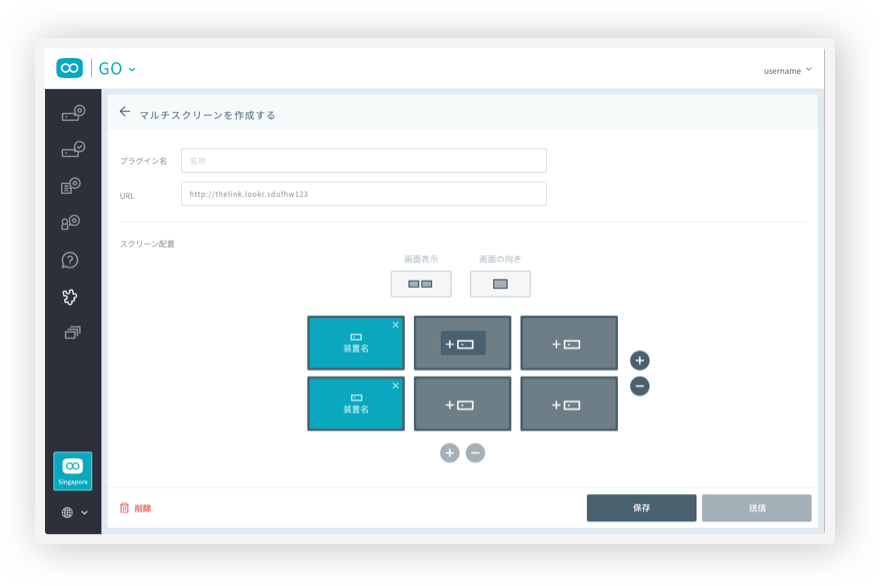Add a device to the top-middle screen slot
This screenshot has width=880, height=586.
pos(462,344)
